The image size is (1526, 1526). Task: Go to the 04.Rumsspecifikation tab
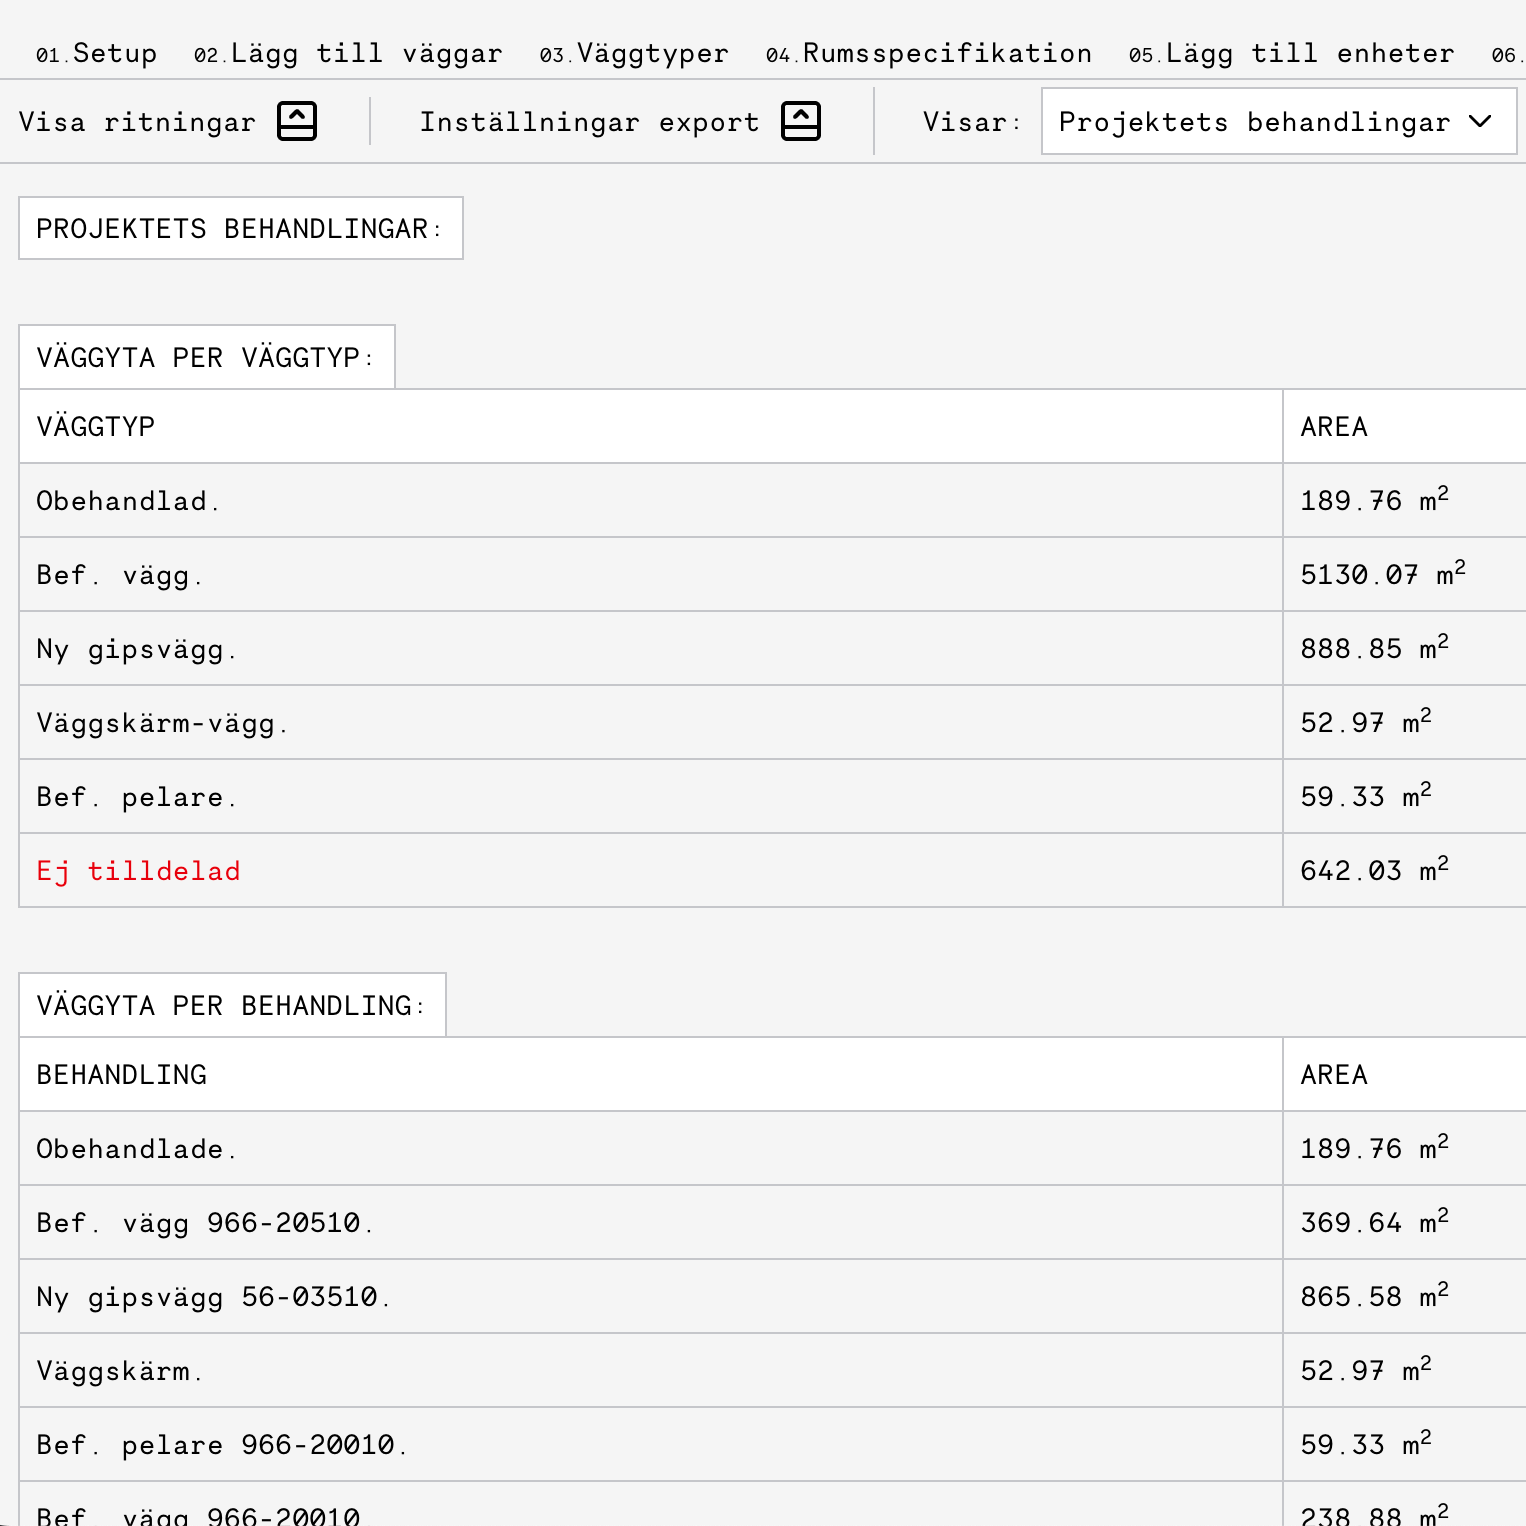pos(929,52)
